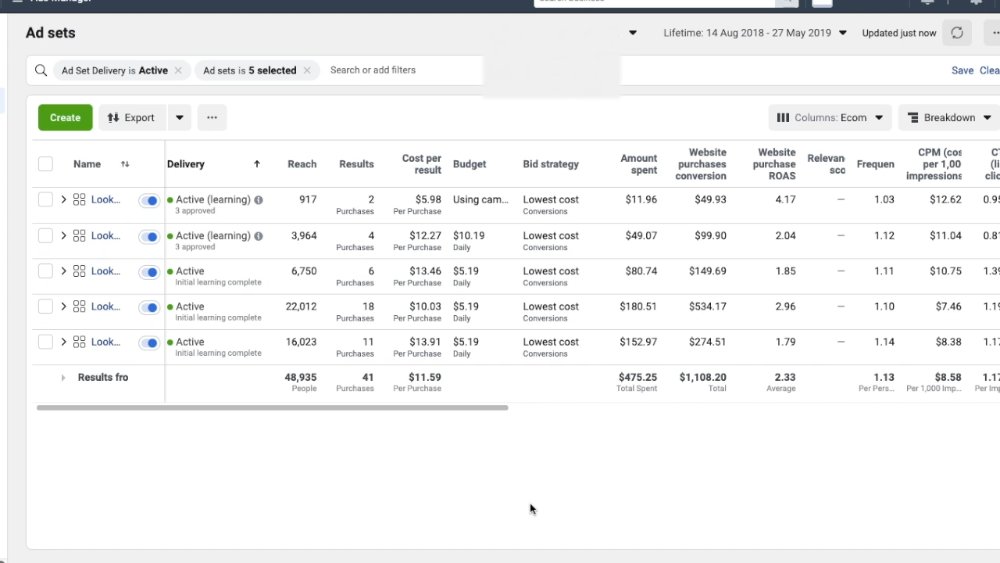
Task: Click the search magnifier icon in filter bar
Action: (x=41, y=70)
